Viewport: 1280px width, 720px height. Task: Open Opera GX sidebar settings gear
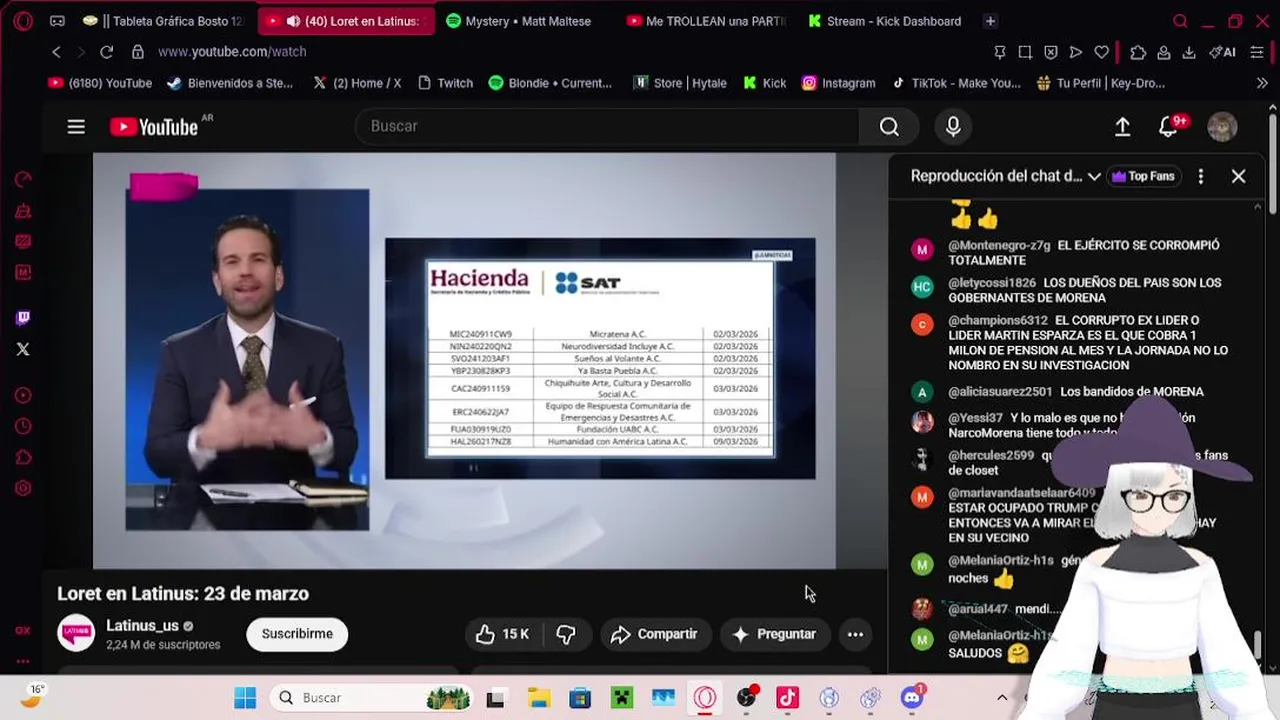tap(23, 488)
